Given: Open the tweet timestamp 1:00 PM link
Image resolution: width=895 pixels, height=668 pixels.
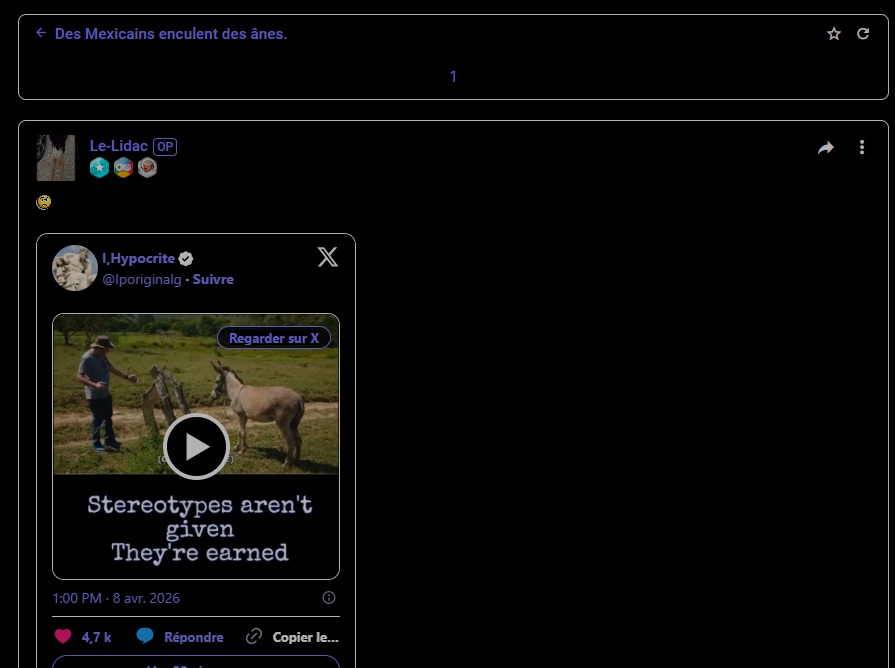Looking at the screenshot, I should coord(116,598).
